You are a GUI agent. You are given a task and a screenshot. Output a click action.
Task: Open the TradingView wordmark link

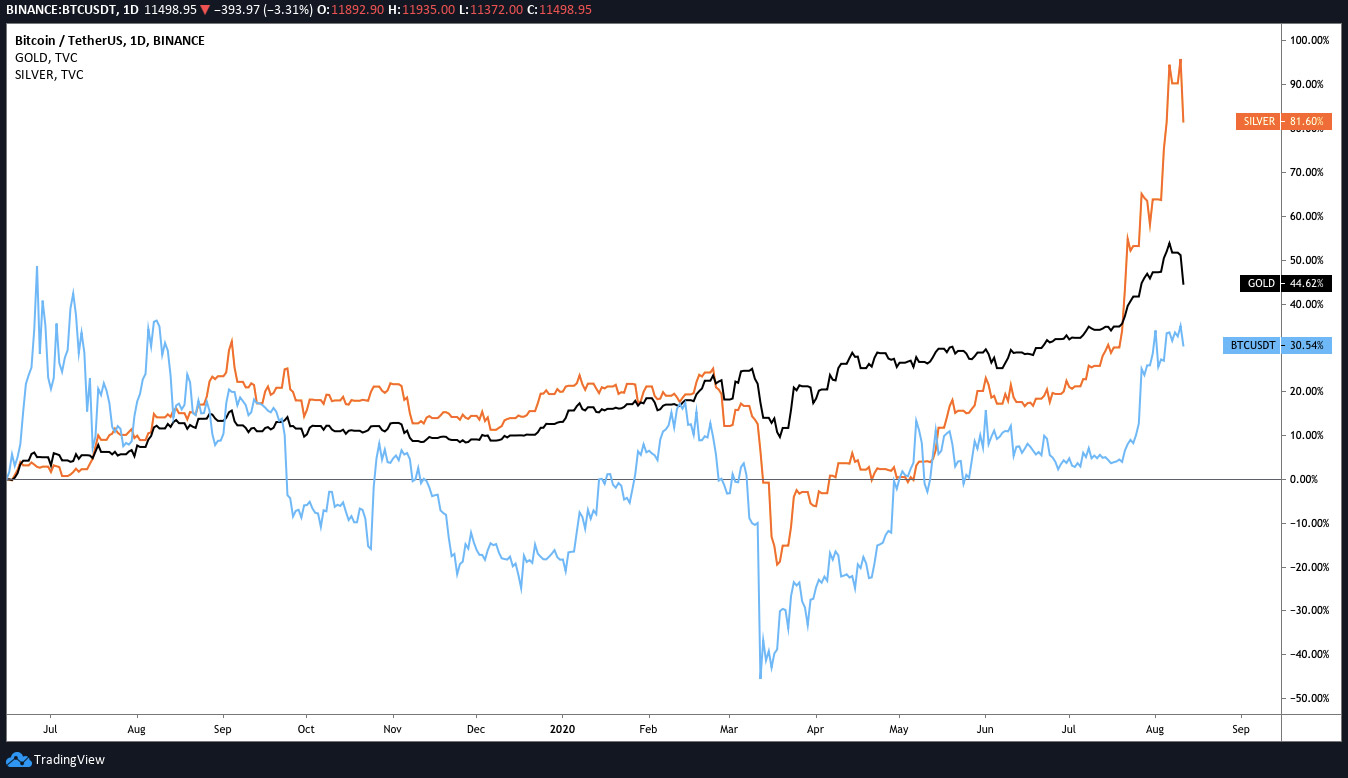click(69, 760)
